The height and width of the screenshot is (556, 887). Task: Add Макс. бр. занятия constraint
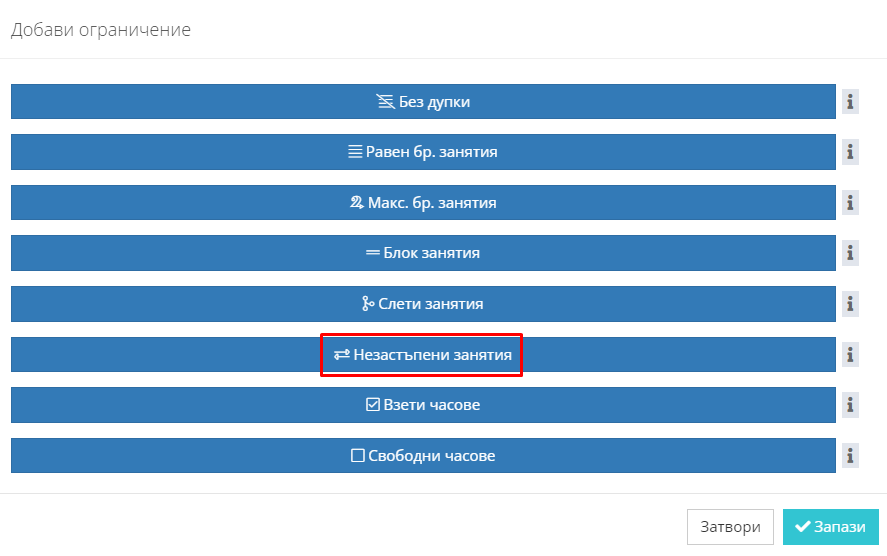pos(423,202)
